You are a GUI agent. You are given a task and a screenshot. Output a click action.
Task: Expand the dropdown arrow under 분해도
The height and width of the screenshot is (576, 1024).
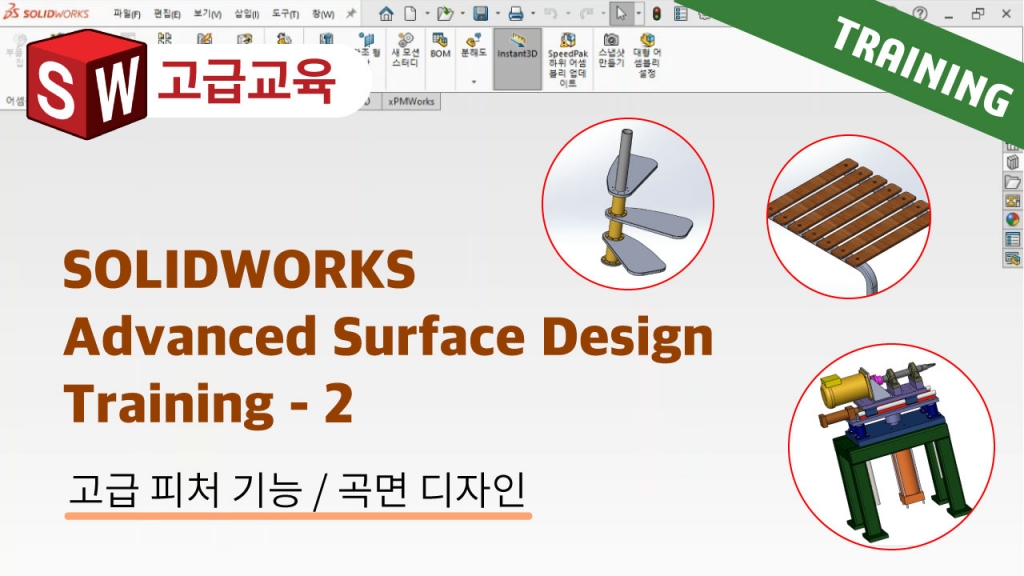pyautogui.click(x=473, y=82)
